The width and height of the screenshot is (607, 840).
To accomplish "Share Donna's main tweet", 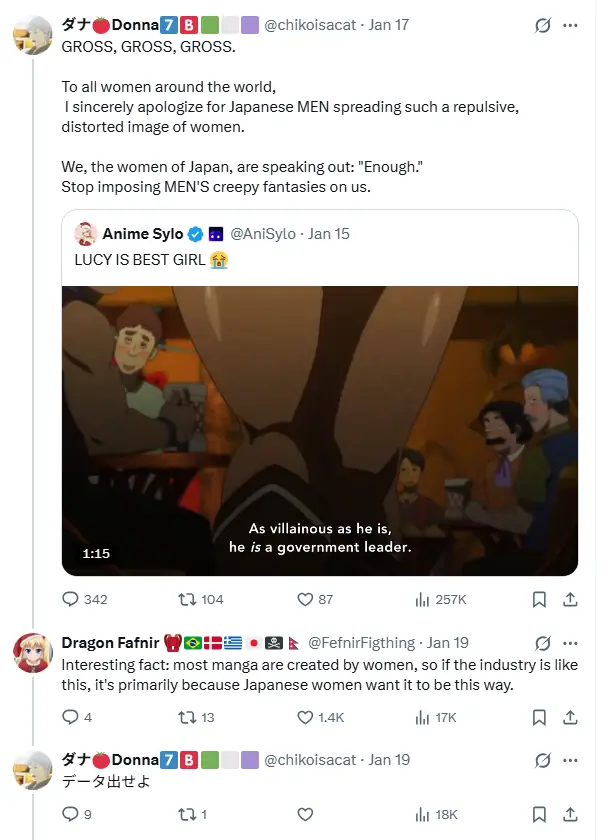I will 570,599.
